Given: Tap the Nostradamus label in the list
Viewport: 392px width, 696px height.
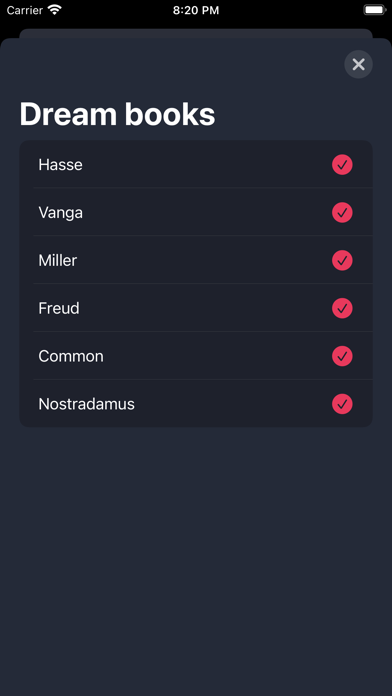Looking at the screenshot, I should [x=87, y=404].
